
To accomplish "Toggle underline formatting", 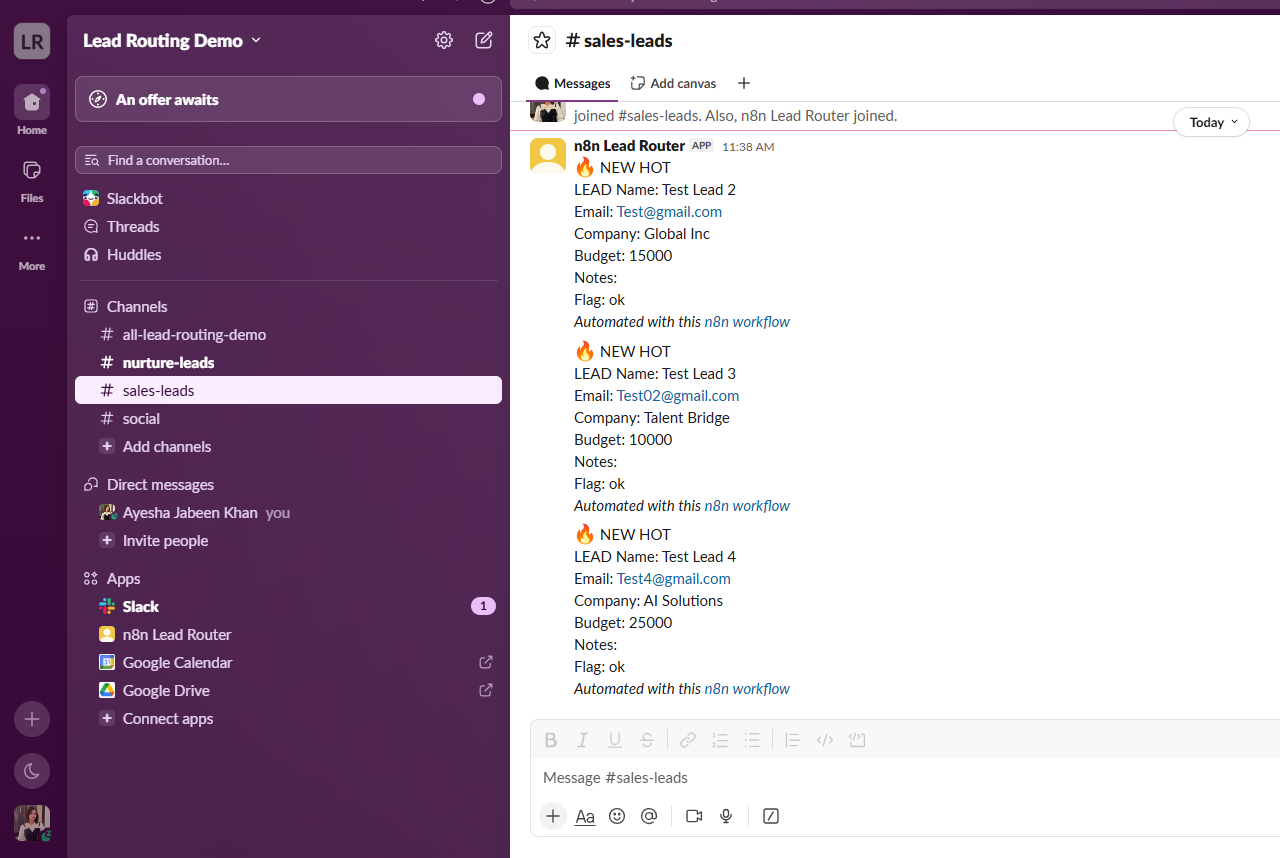I will point(615,740).
